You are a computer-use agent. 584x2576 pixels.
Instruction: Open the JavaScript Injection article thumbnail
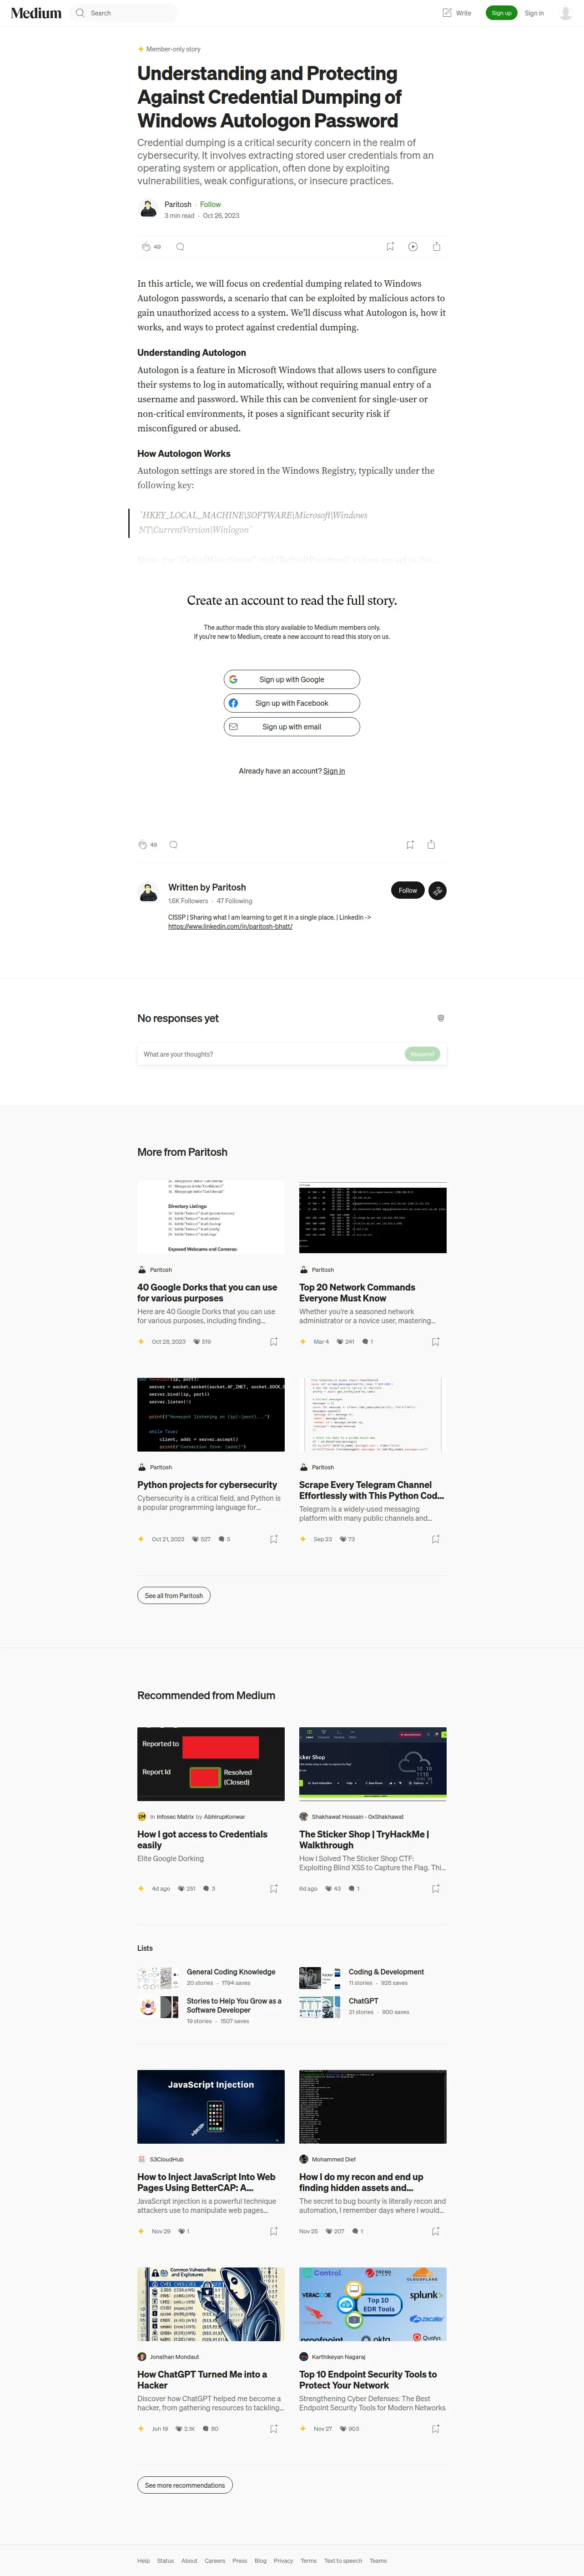(x=211, y=2106)
